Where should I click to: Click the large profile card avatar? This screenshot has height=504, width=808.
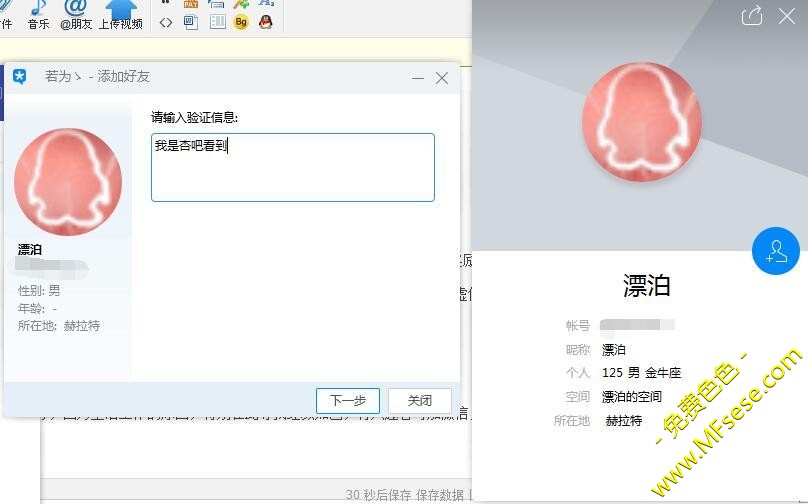641,122
